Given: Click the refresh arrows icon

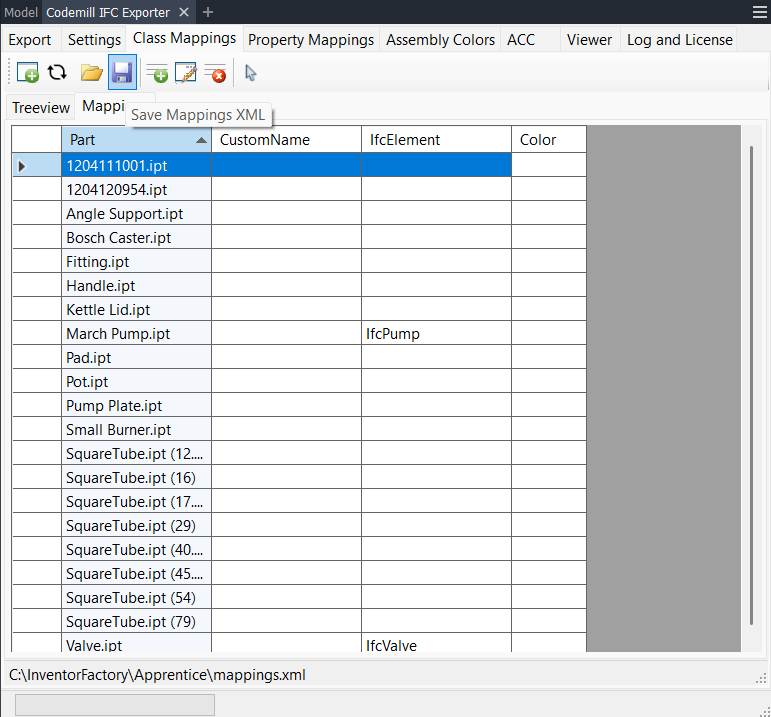Looking at the screenshot, I should pos(57,73).
